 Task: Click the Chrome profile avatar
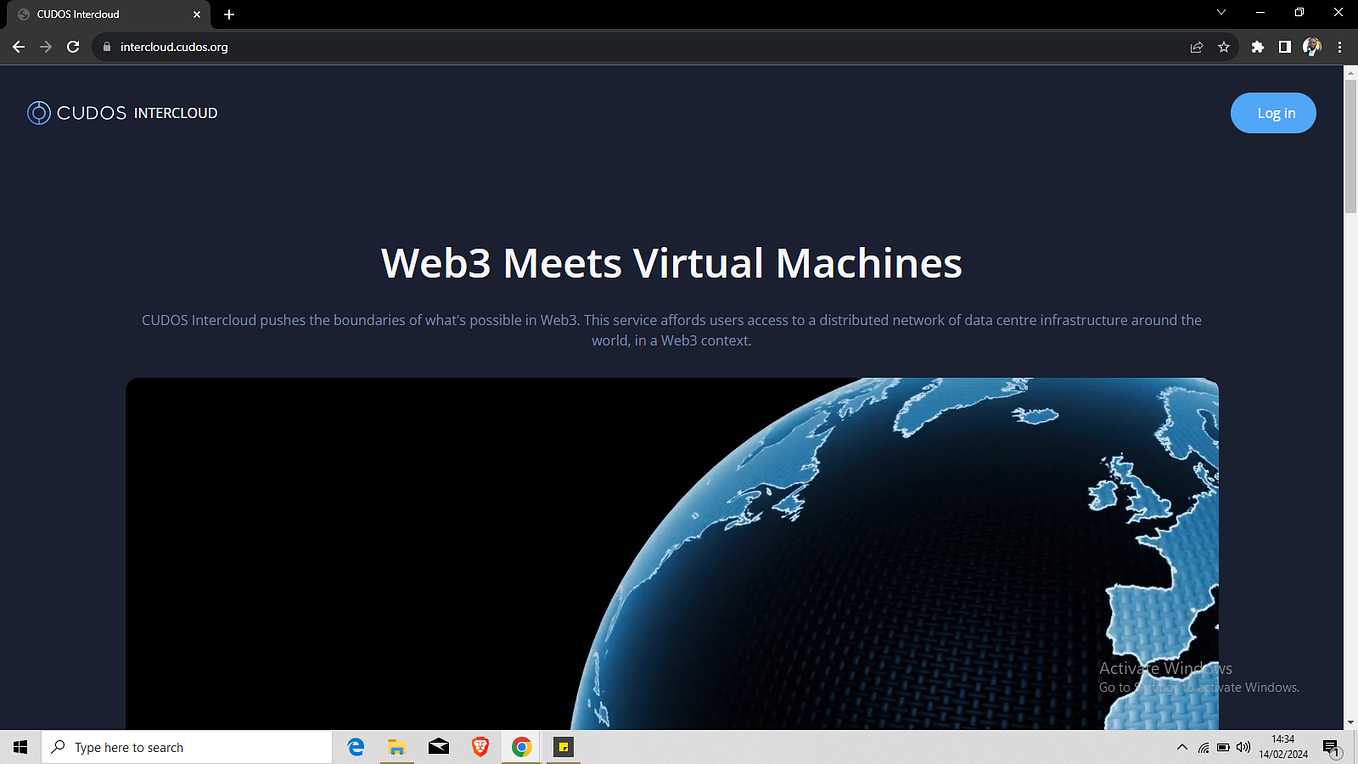[x=1312, y=46]
